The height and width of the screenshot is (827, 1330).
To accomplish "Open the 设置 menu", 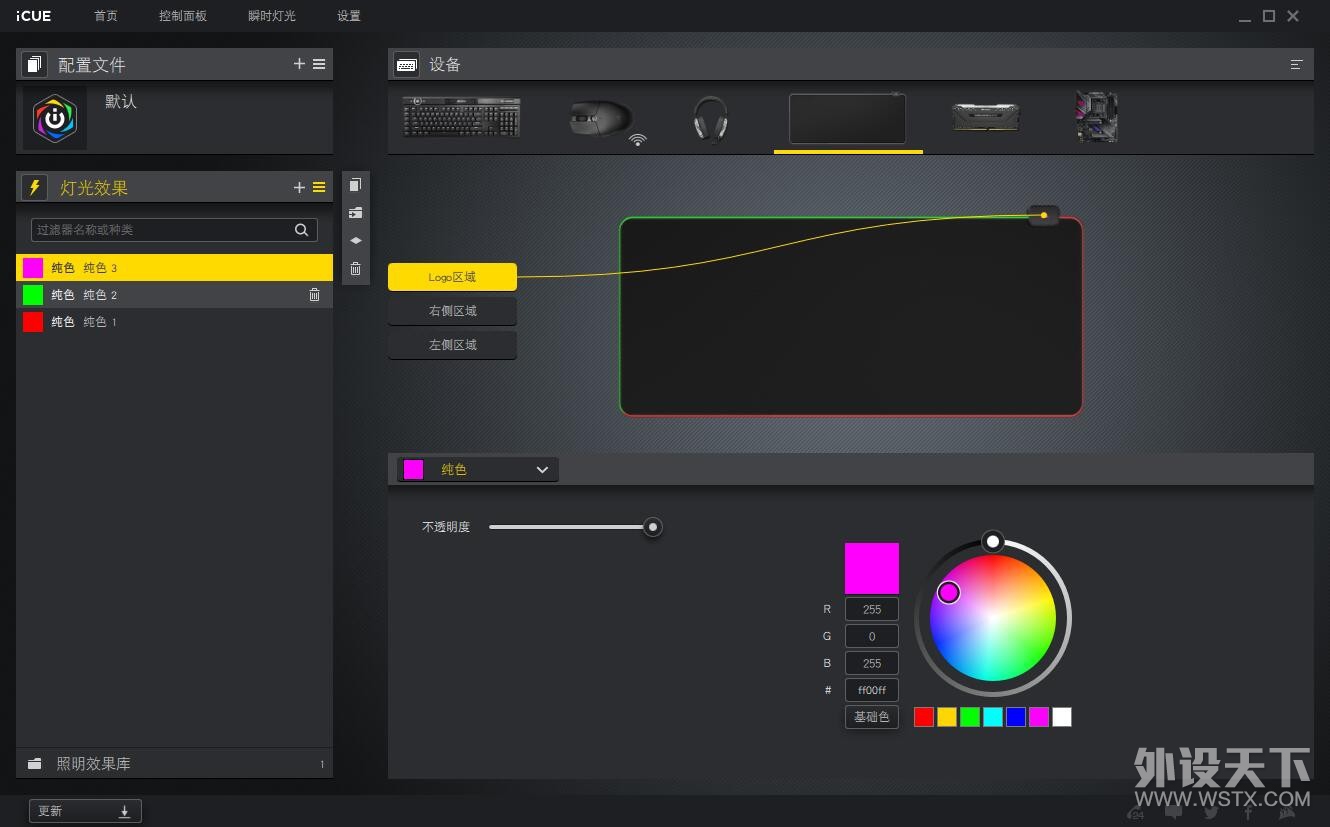I will coord(349,16).
